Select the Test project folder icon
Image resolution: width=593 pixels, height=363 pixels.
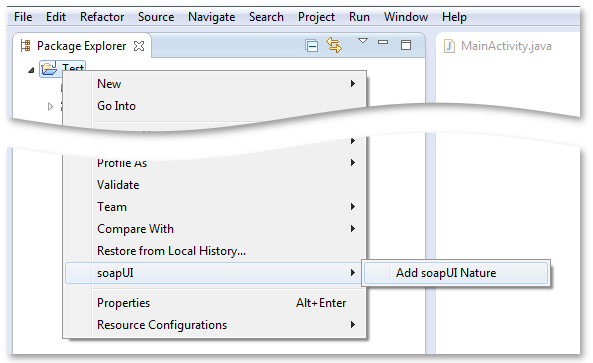(x=50, y=68)
